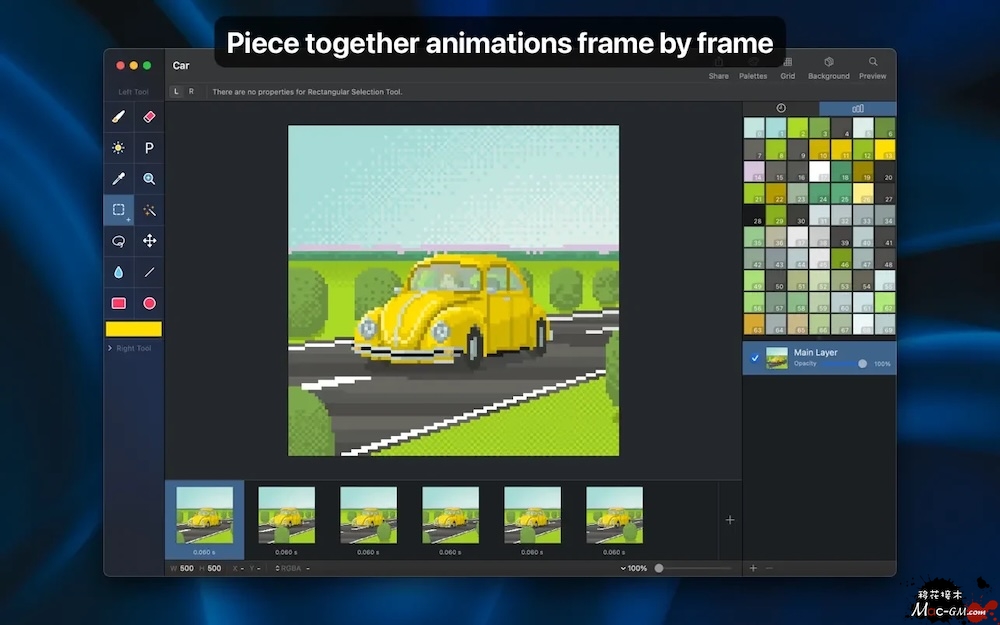Switch to the palette swatches tab
This screenshot has width=1000, height=625.
pyautogui.click(x=857, y=108)
